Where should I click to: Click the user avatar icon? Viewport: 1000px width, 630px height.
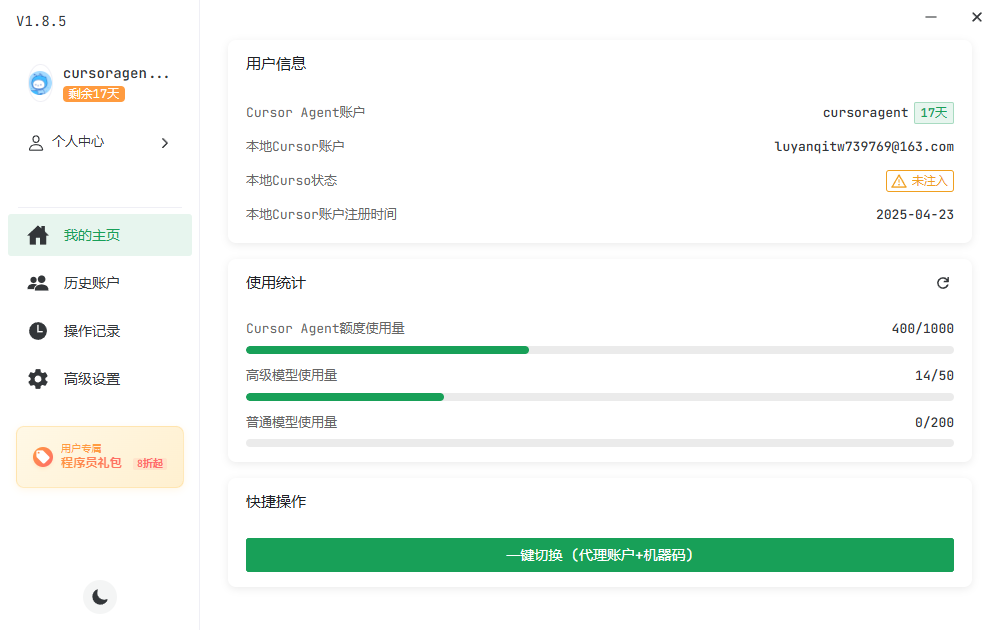40,83
